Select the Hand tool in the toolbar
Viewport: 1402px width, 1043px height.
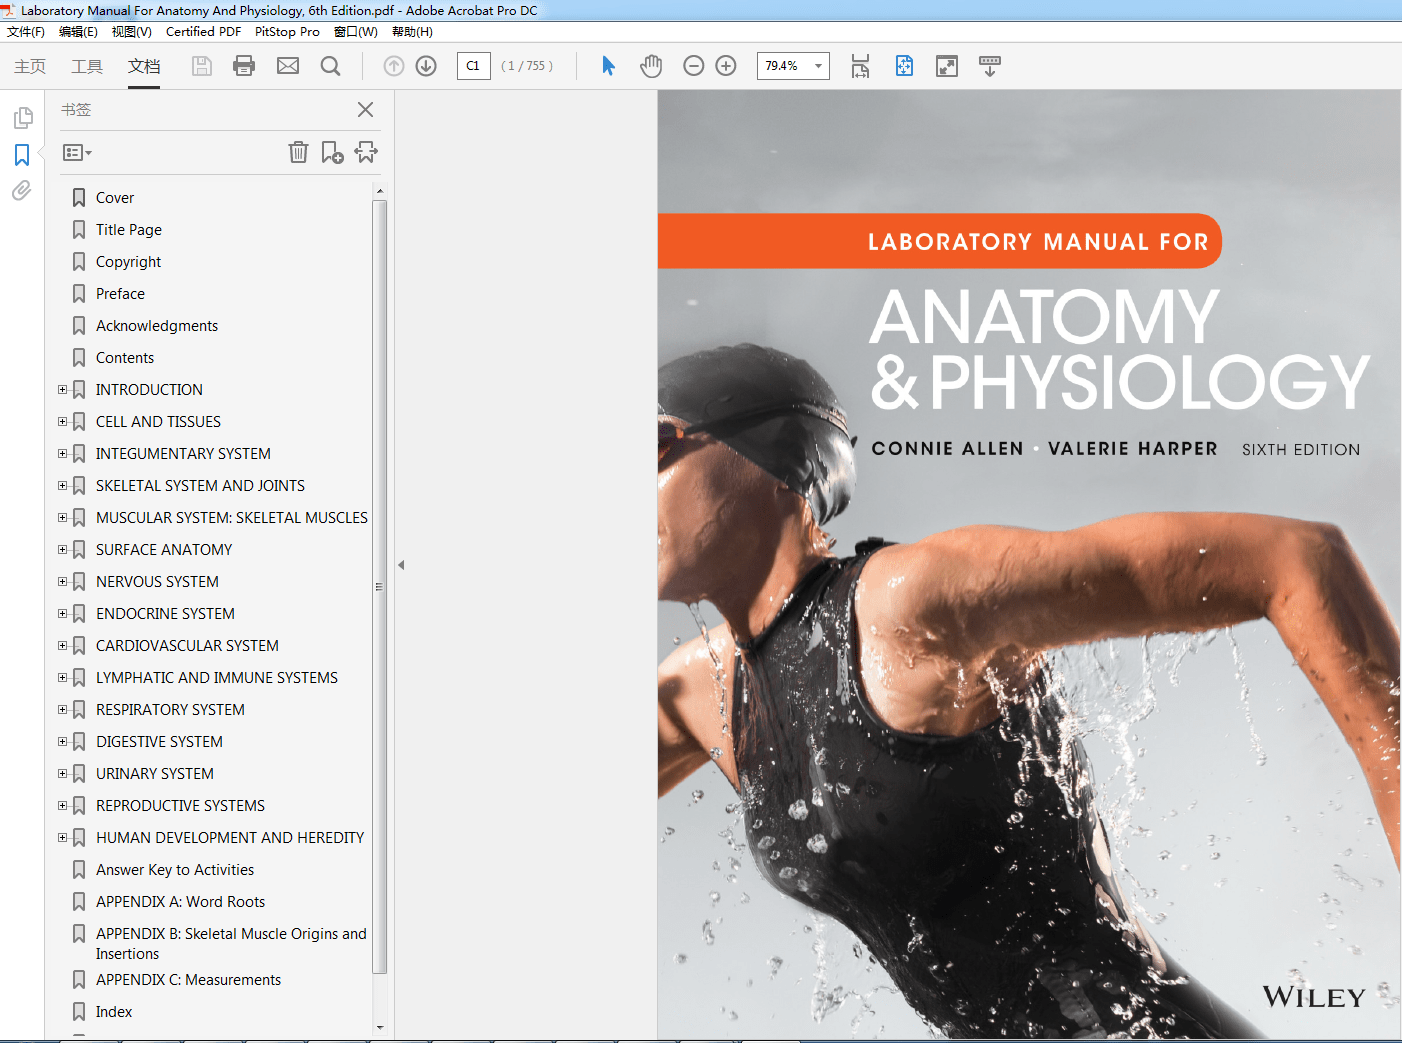(651, 65)
